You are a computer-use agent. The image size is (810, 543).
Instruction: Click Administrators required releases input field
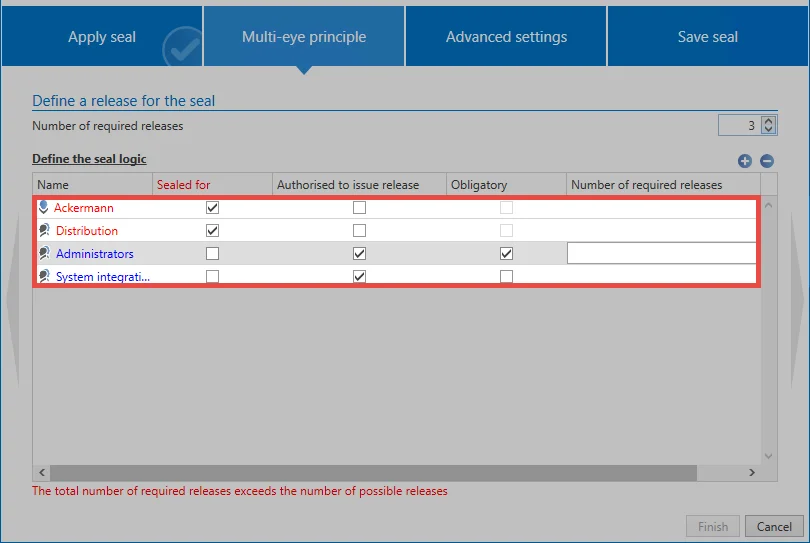click(x=662, y=254)
